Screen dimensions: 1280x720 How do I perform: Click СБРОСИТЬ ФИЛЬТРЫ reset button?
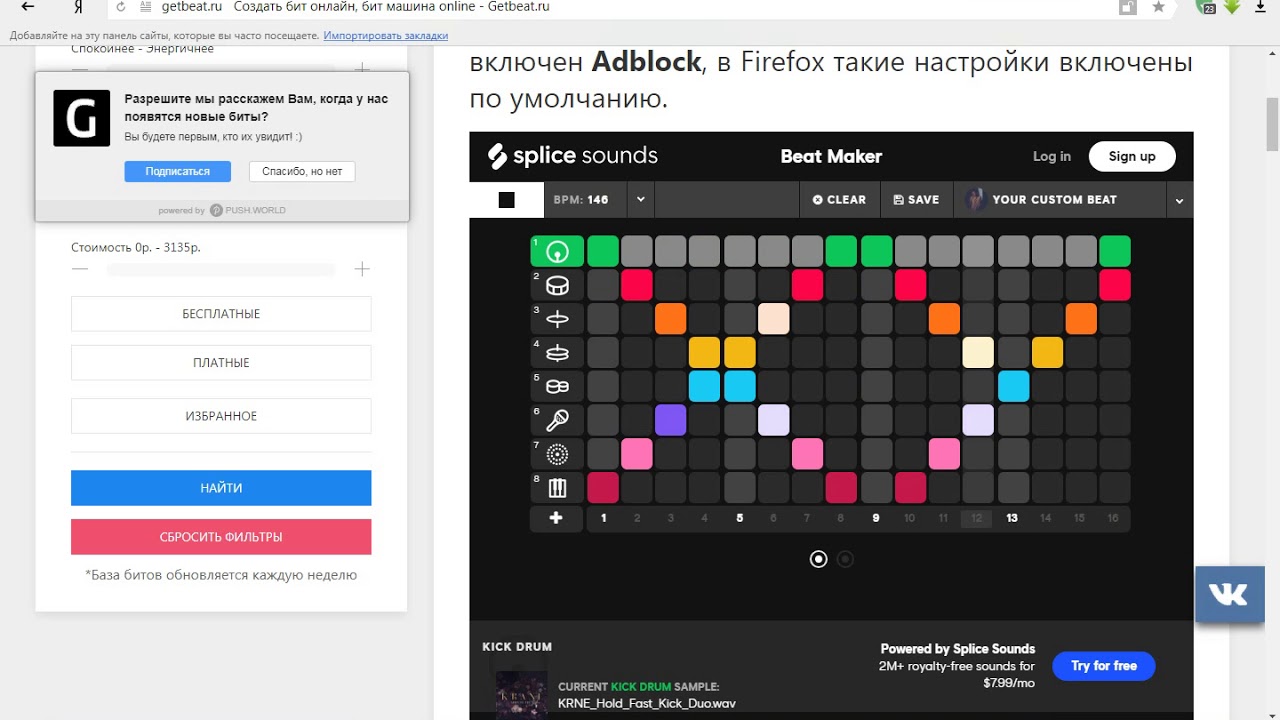pos(221,537)
